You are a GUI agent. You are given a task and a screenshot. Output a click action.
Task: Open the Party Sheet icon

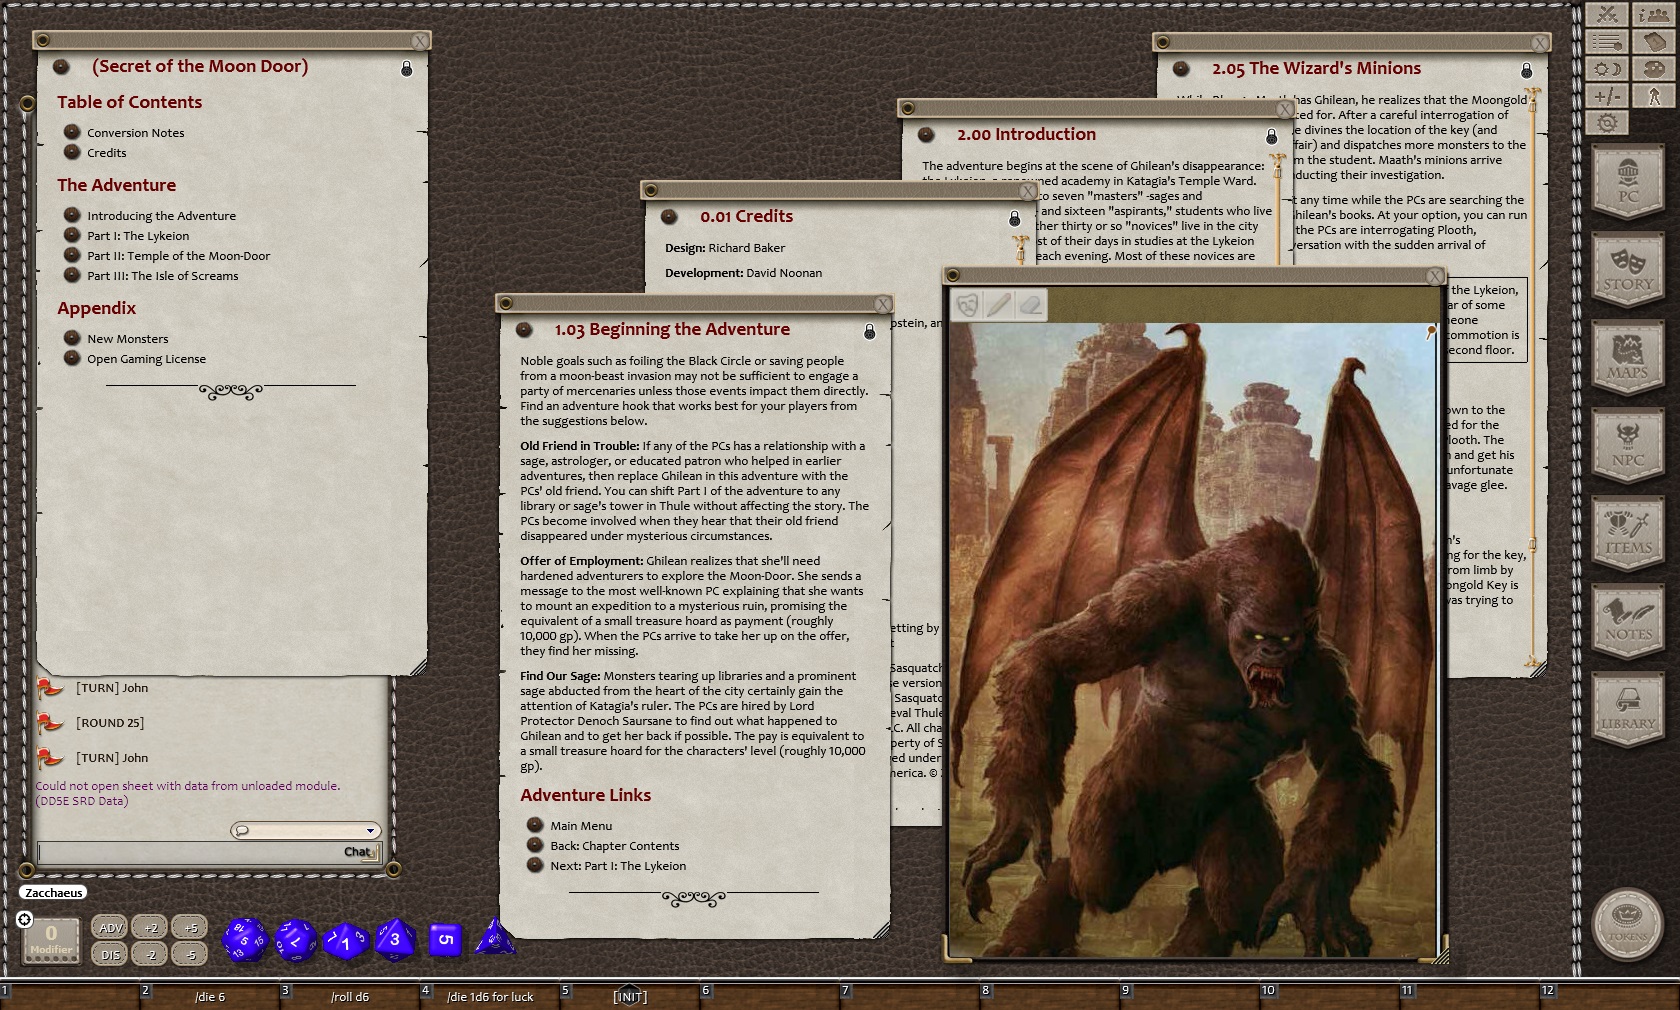click(x=1654, y=14)
